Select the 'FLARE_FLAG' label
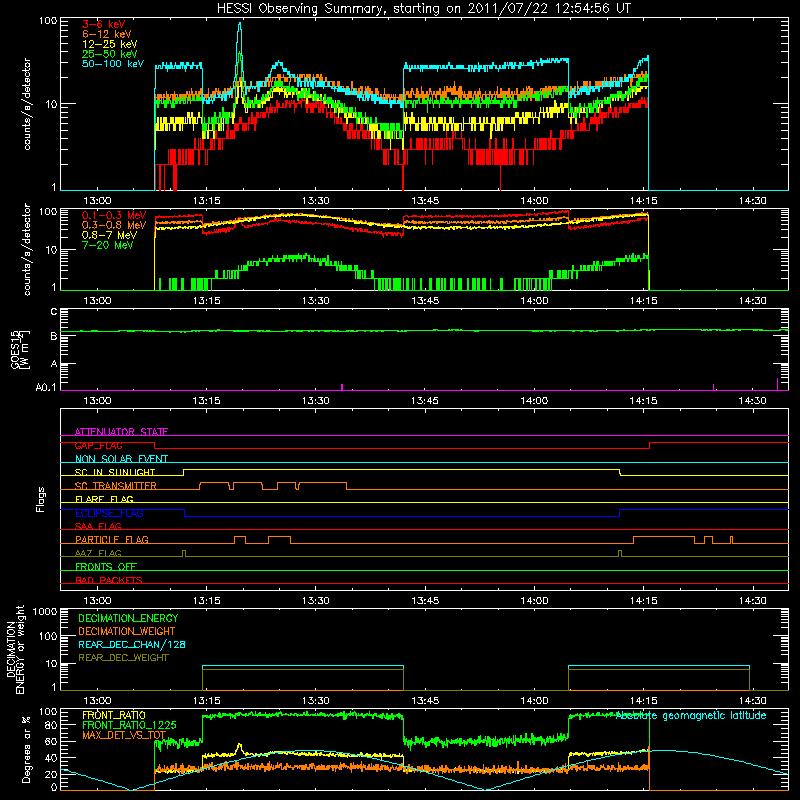This screenshot has width=800, height=800. [104, 499]
